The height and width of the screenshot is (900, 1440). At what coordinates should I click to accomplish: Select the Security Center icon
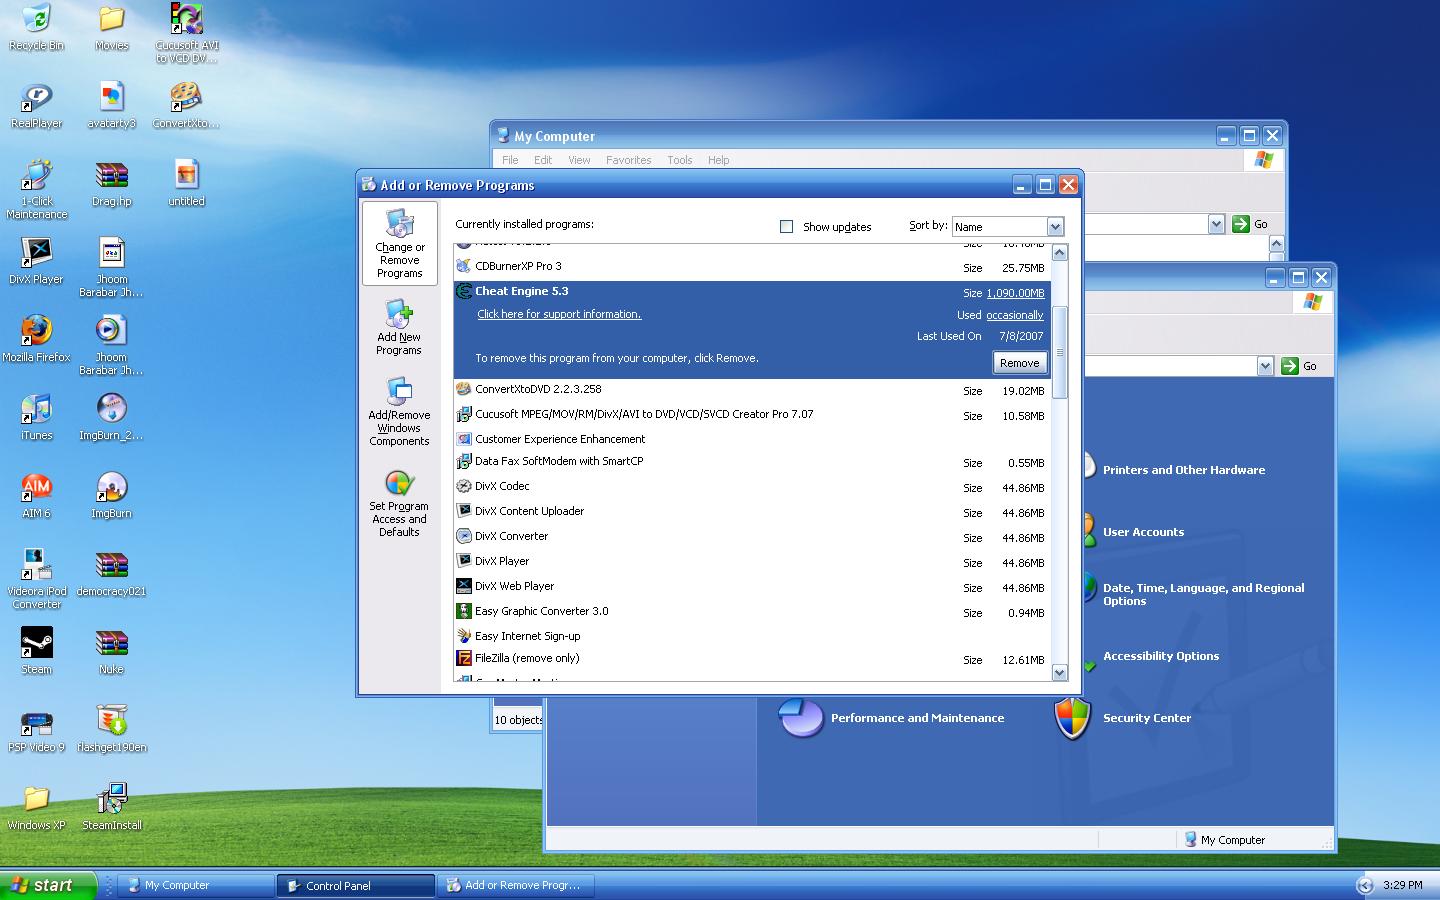(x=1073, y=718)
